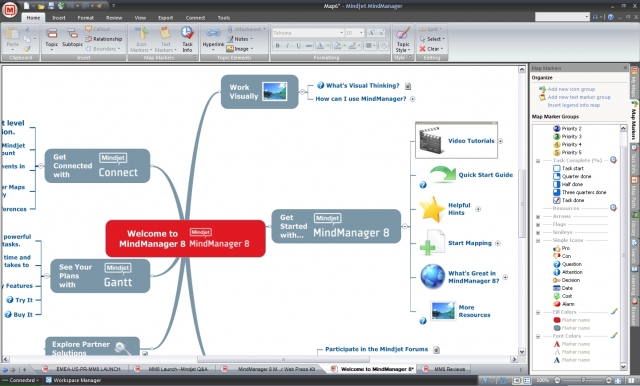Viewport: 640px width, 386px height.
Task: Open the Topic Style brush icon
Action: [403, 33]
